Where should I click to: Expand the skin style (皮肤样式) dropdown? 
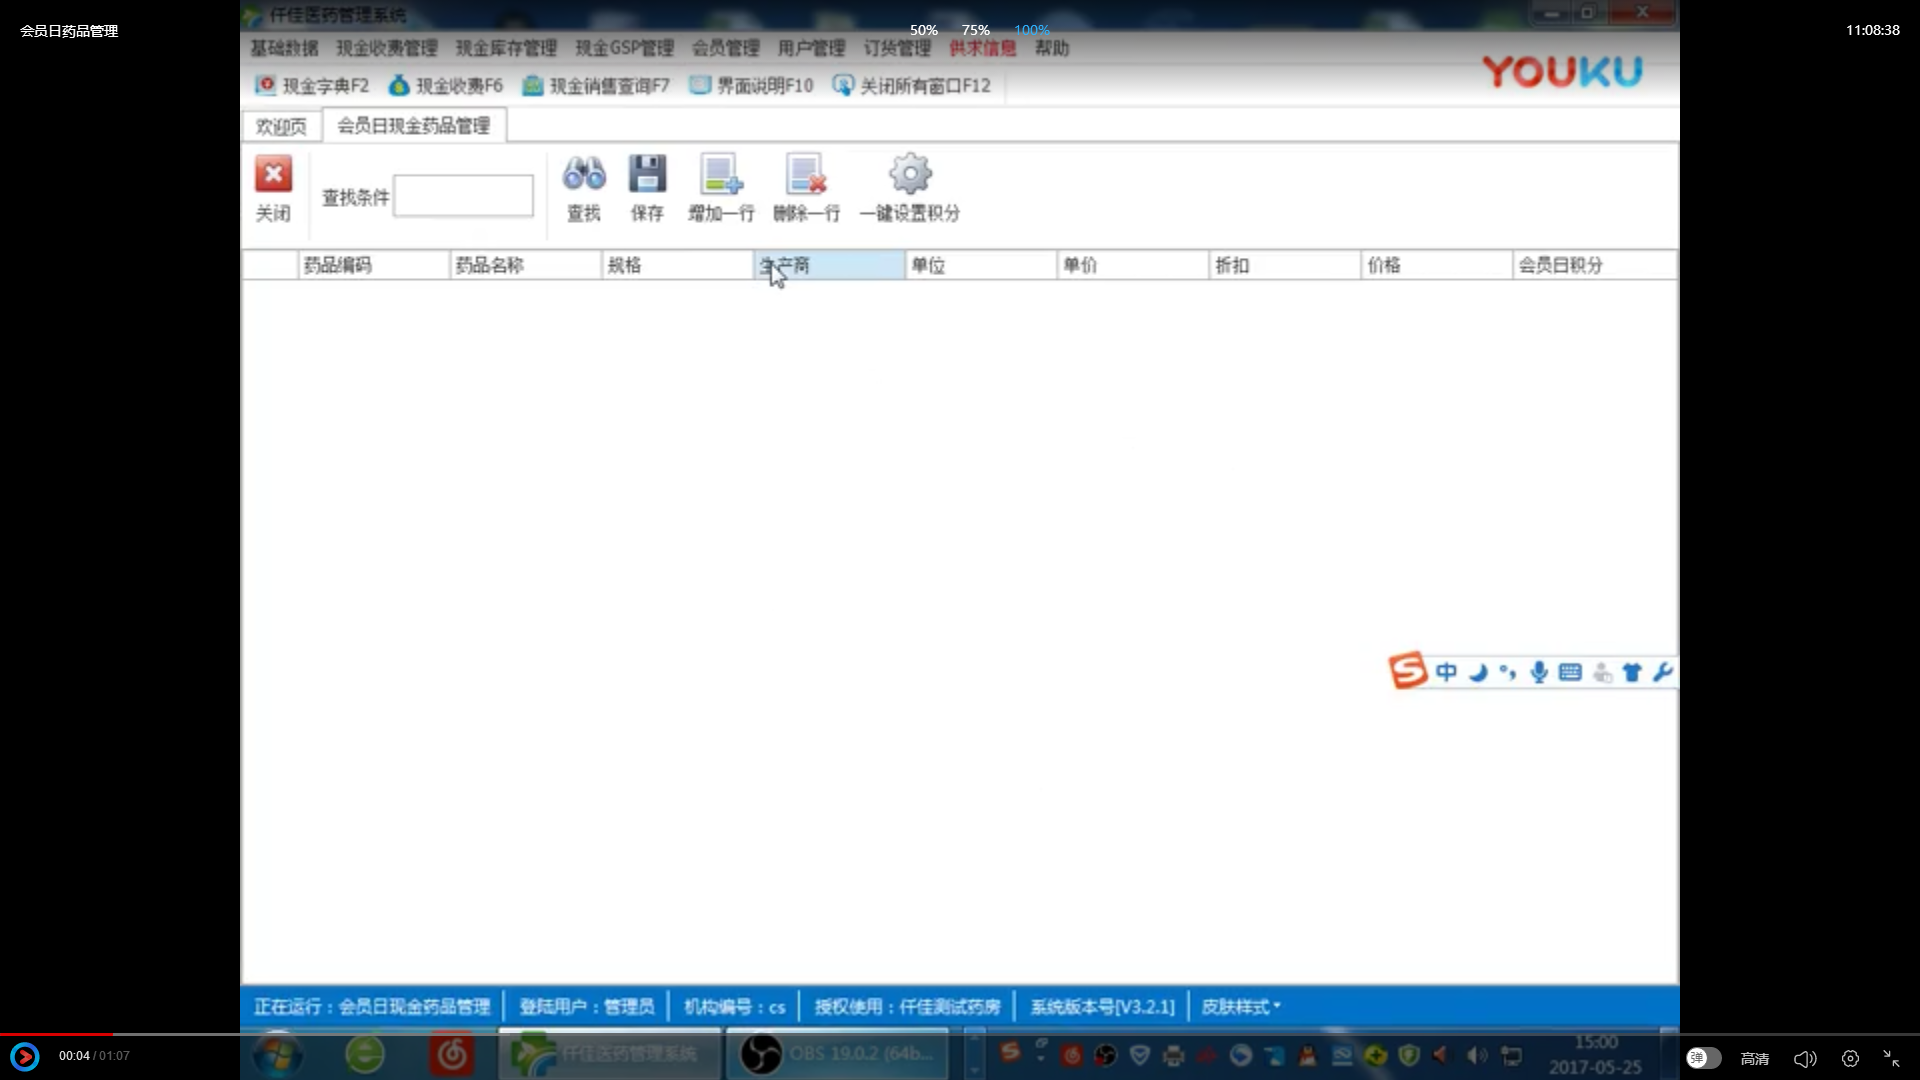(1241, 1007)
